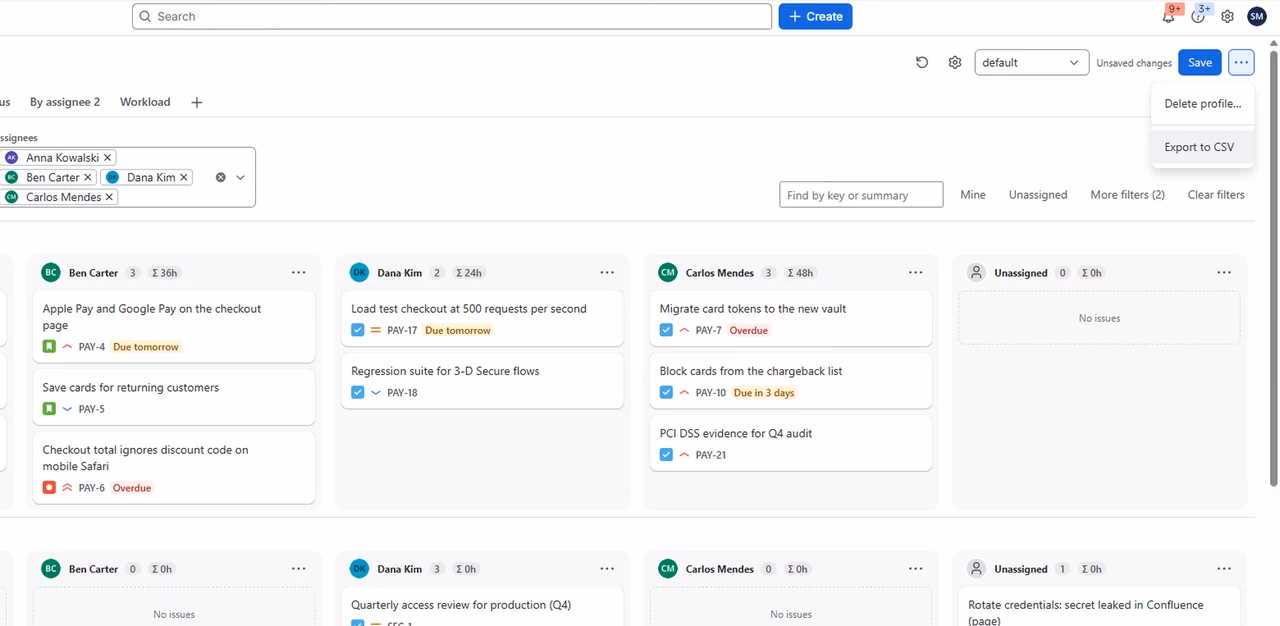1280x626 pixels.
Task: Open the Carlos Mendes 48h column menu
Action: pos(915,273)
